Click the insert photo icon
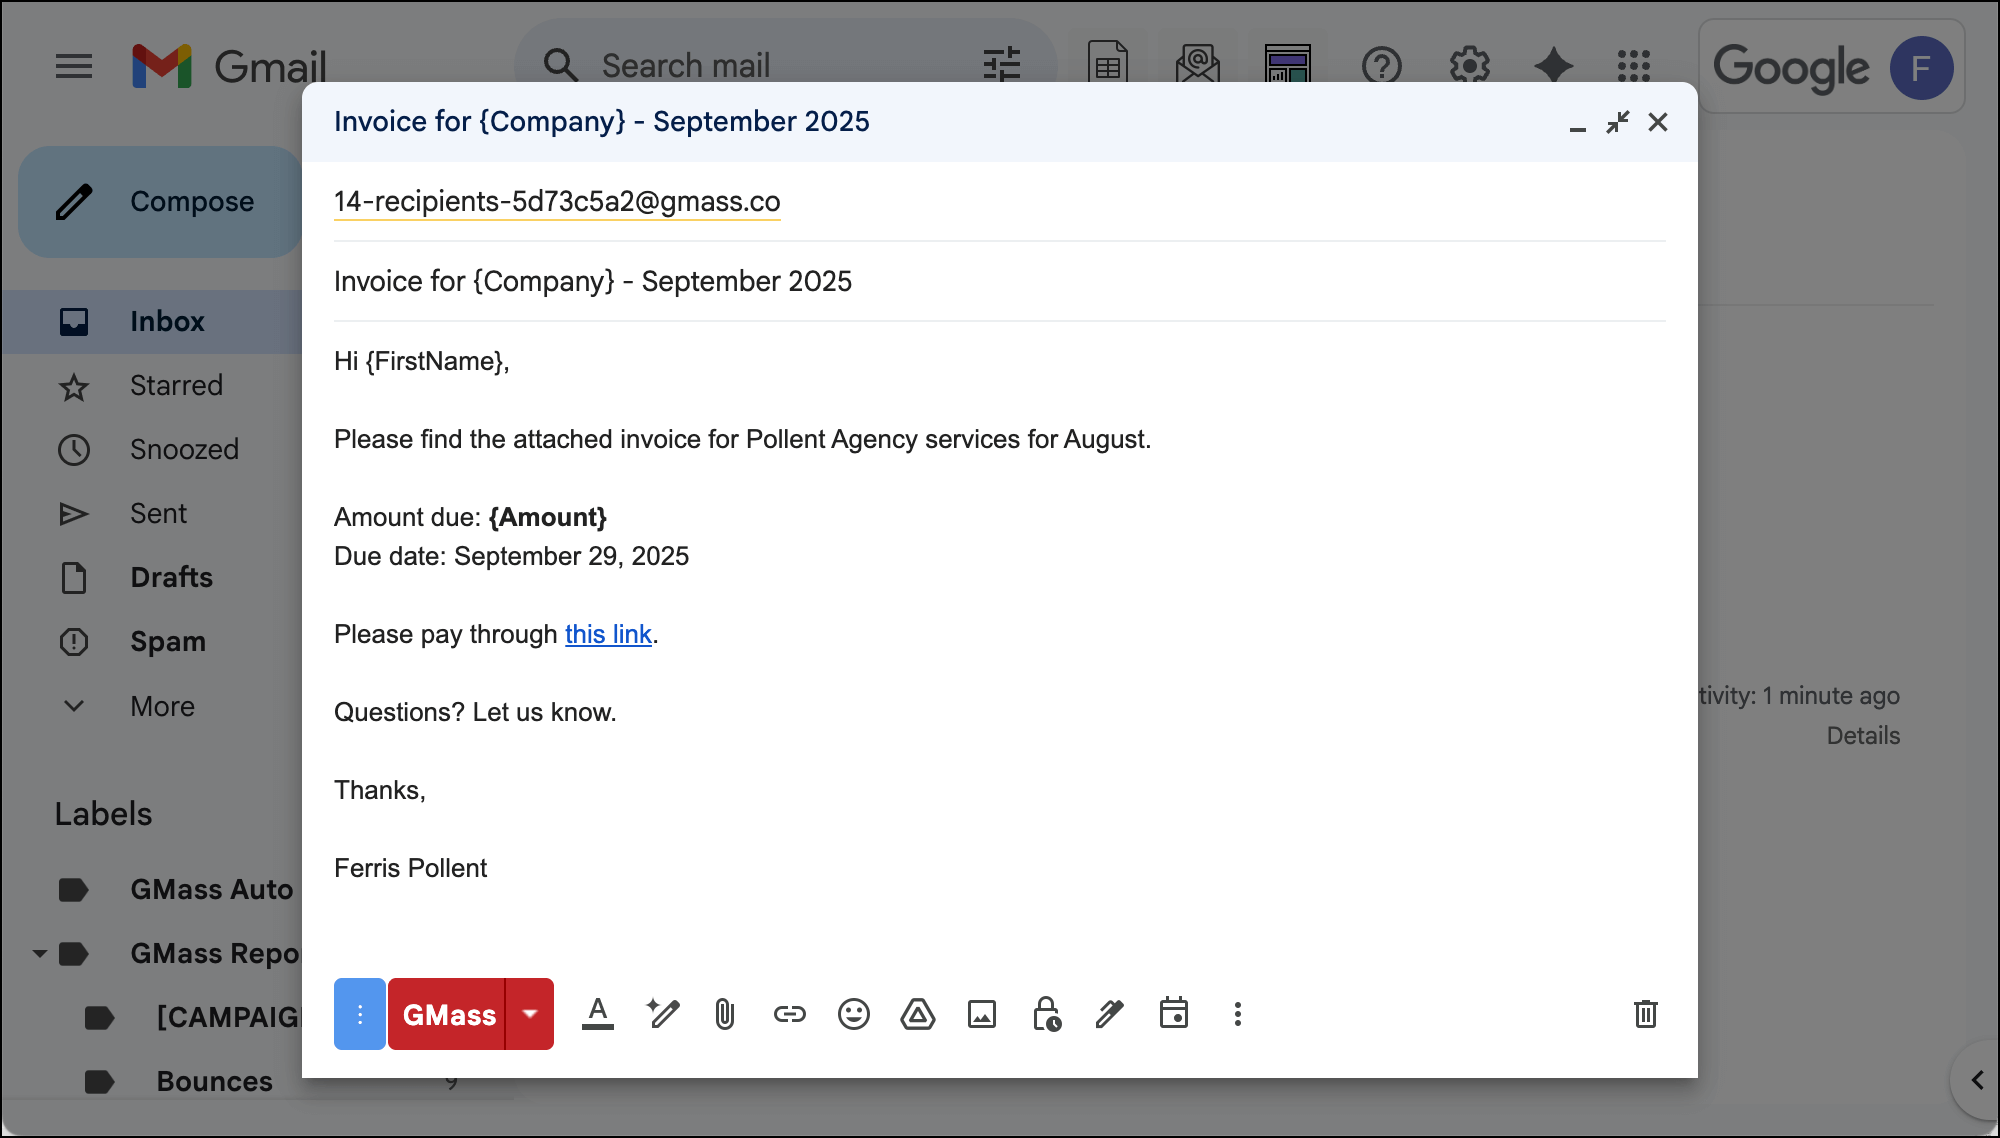2000x1138 pixels. coord(981,1014)
